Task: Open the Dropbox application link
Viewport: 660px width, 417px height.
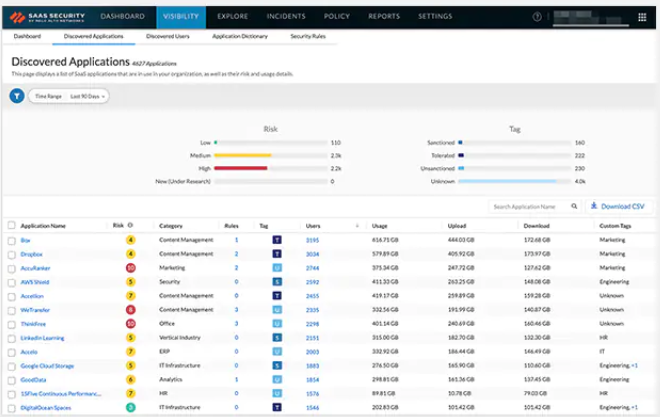Action: pos(32,254)
